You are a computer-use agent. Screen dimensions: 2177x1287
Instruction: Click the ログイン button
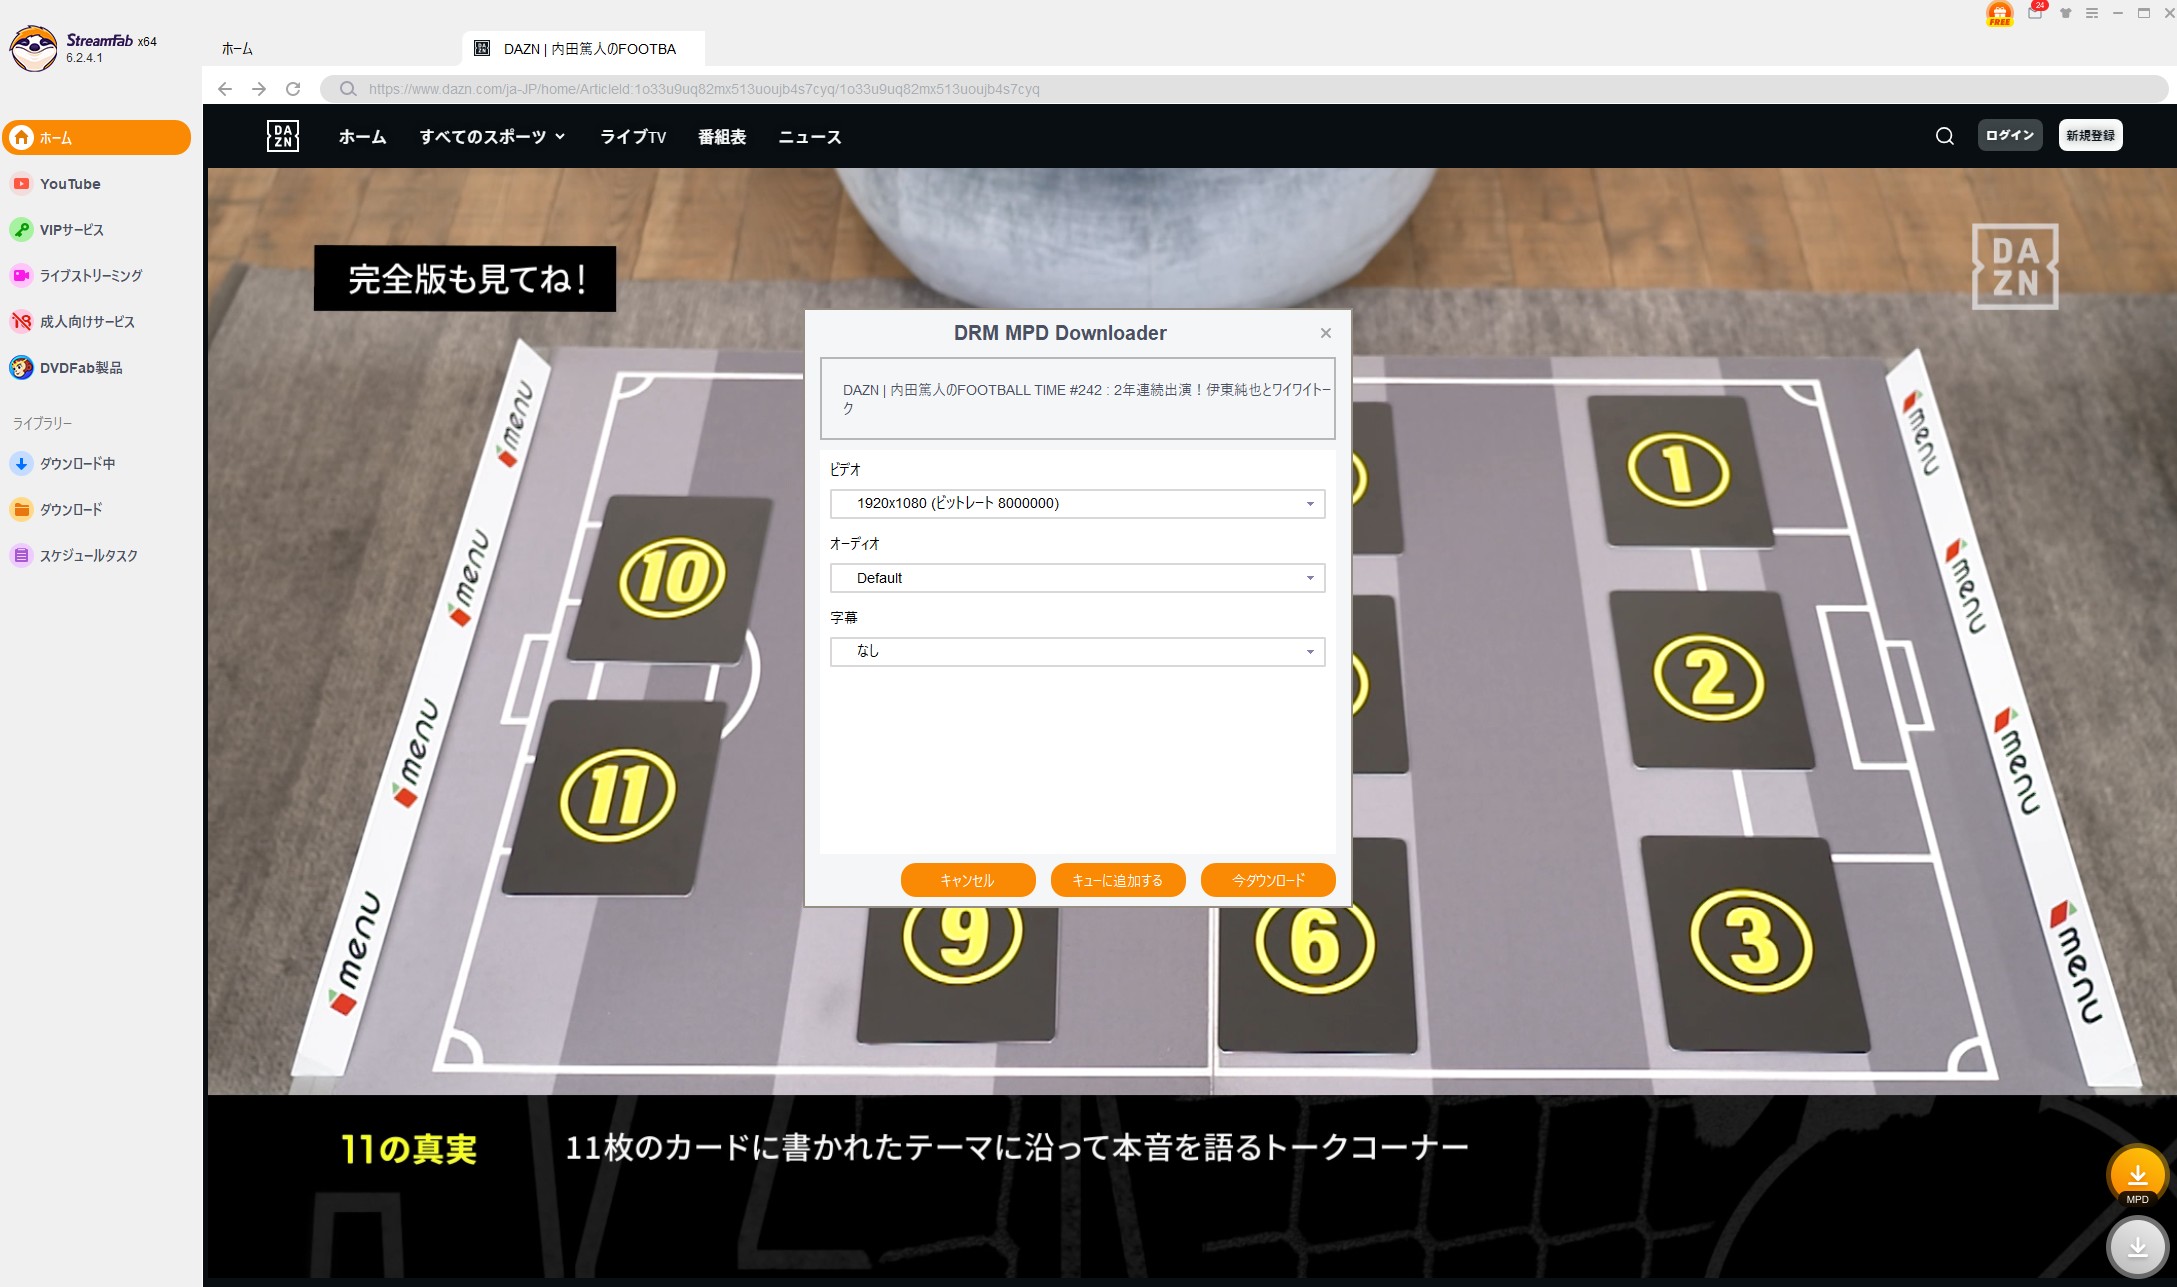[2009, 135]
